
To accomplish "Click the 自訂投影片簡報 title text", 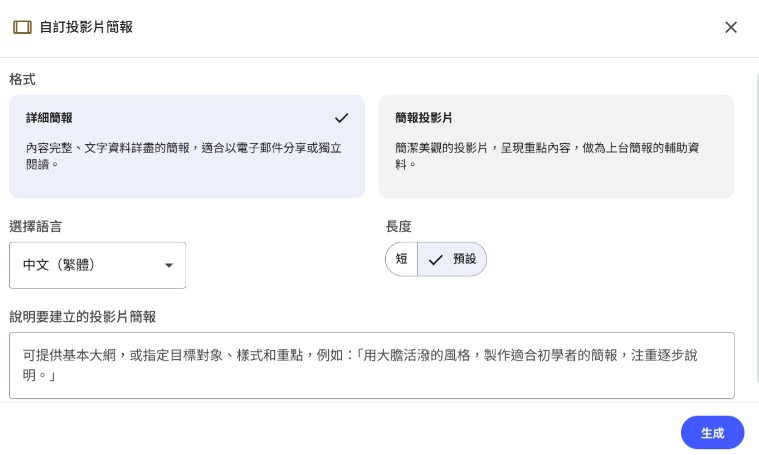I will pos(86,27).
